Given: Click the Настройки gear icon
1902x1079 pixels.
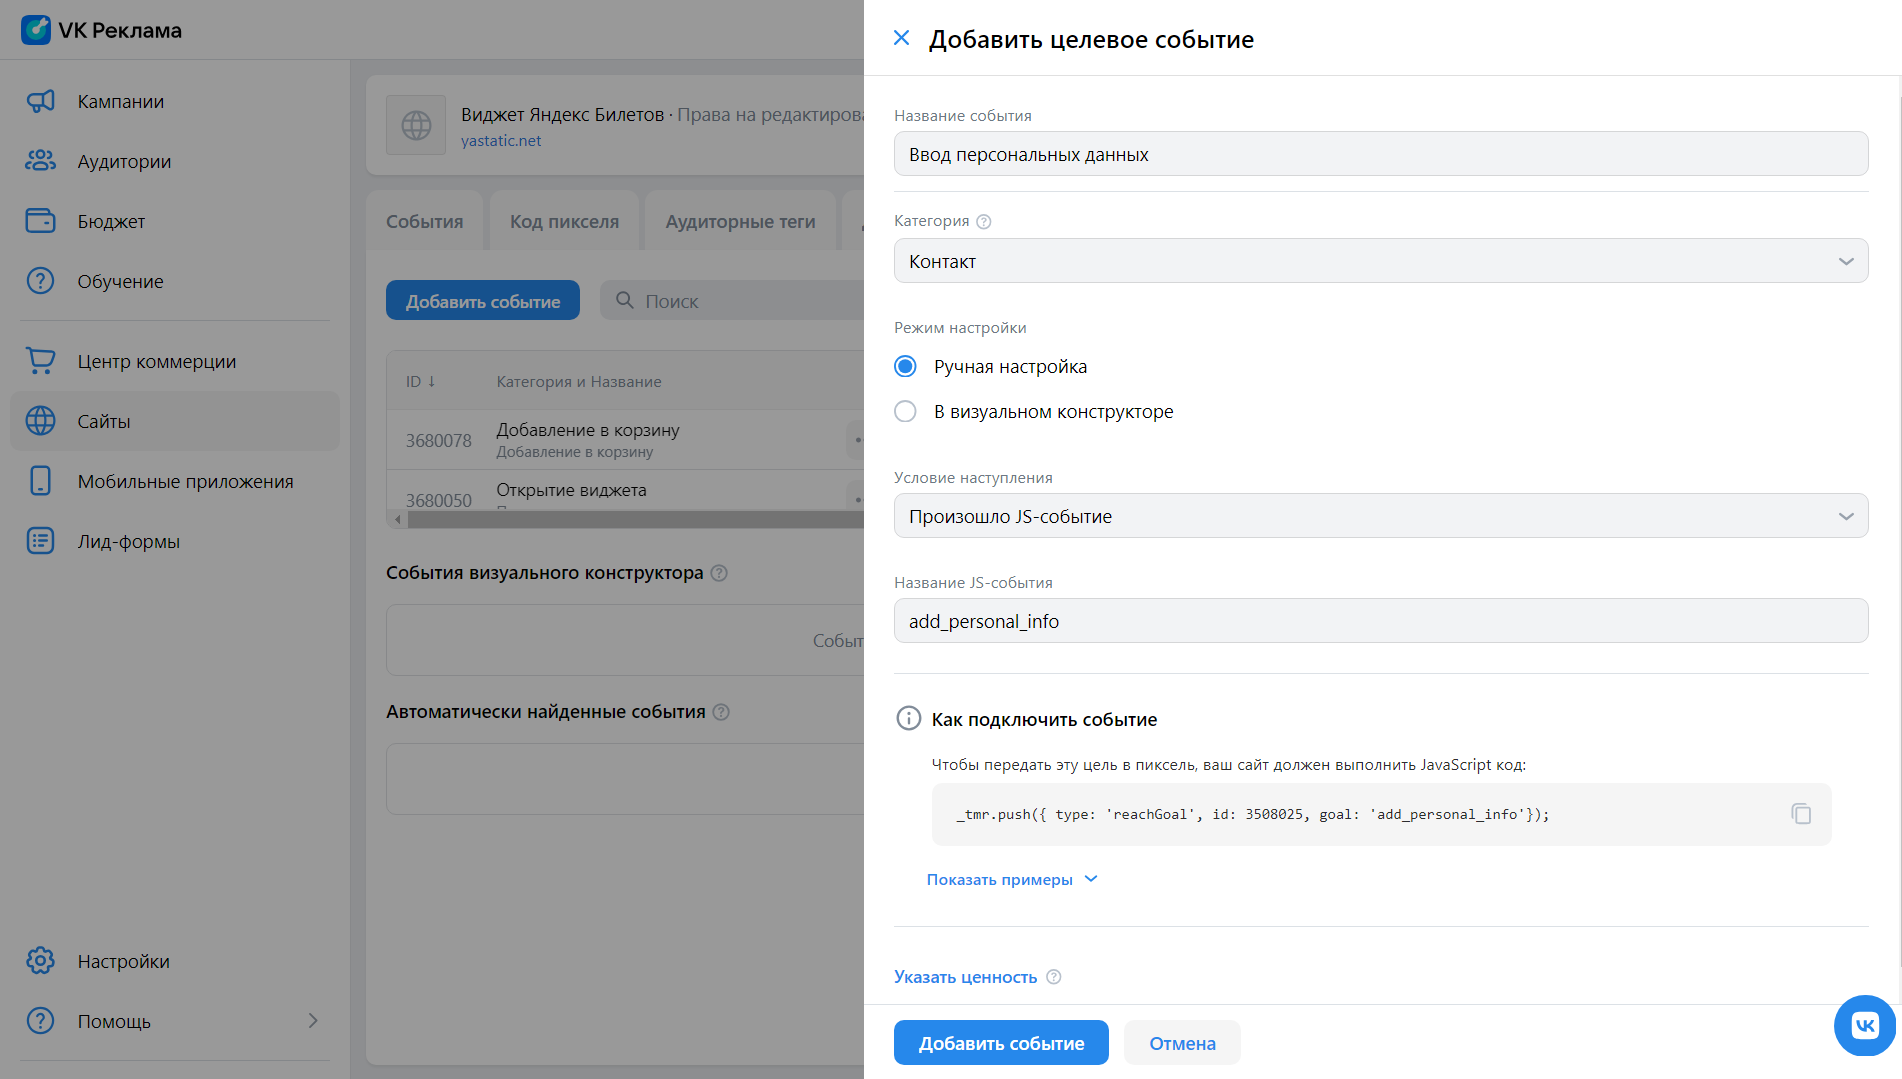Looking at the screenshot, I should click(x=40, y=961).
